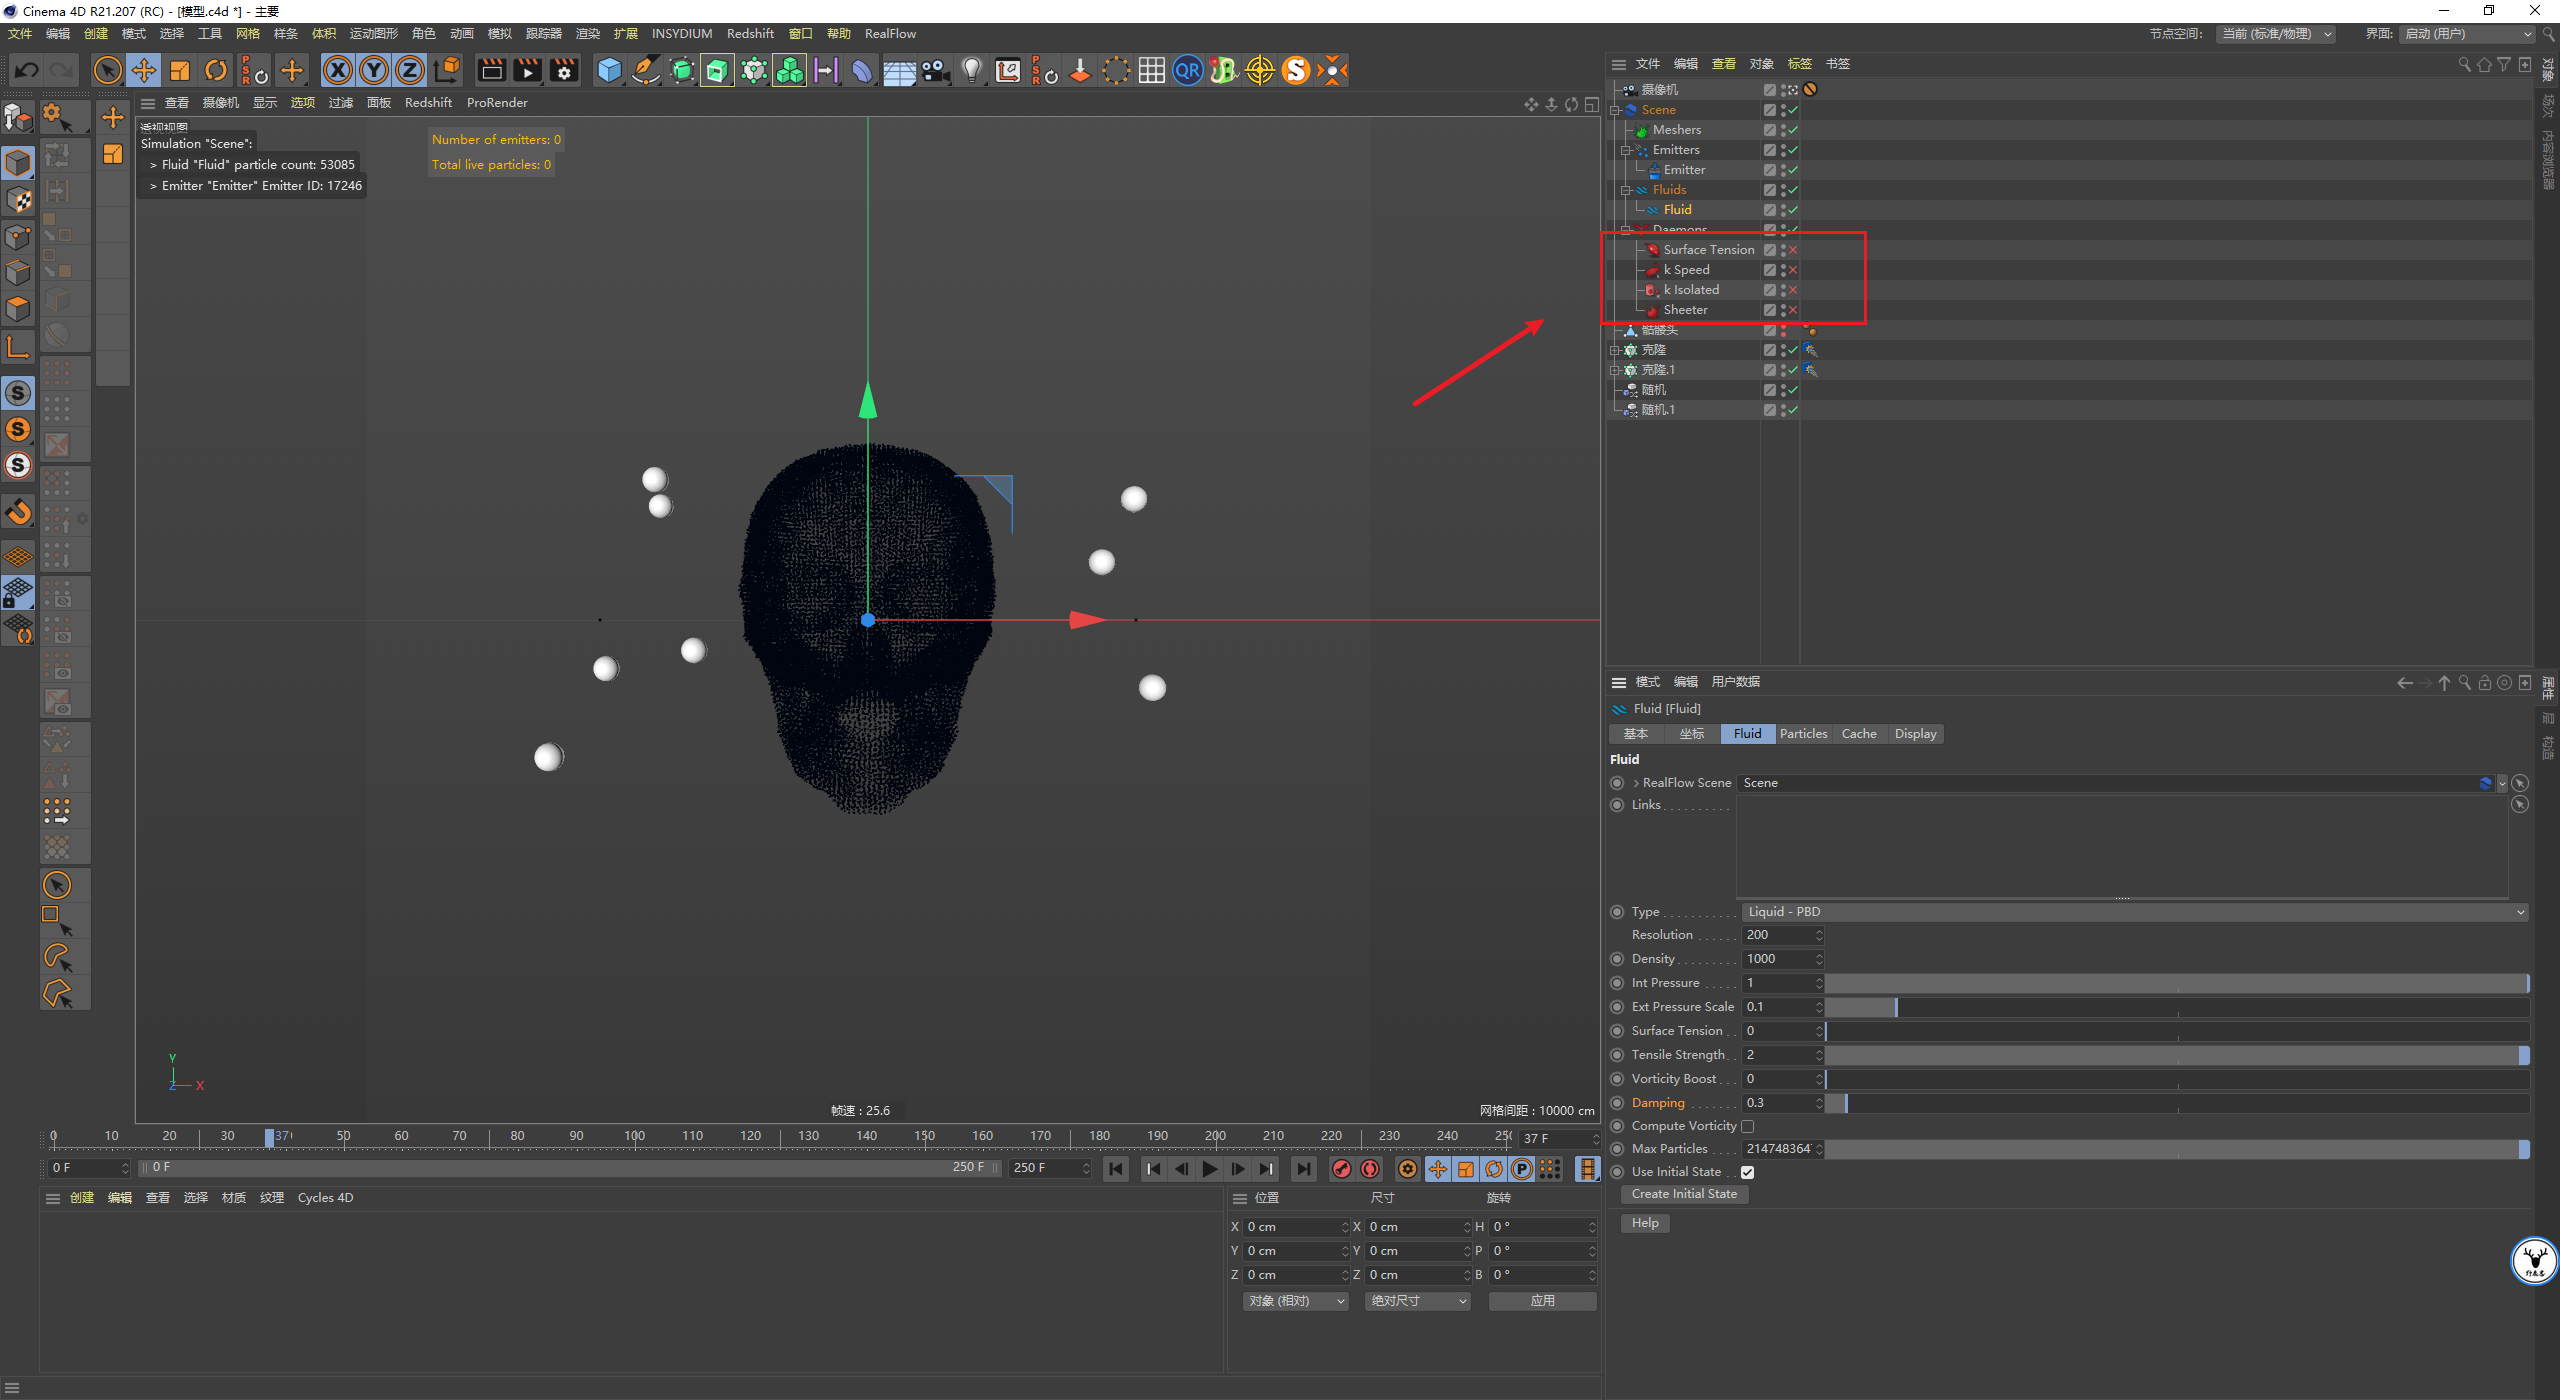Uncheck the Use Initial State checkbox

click(1747, 1172)
